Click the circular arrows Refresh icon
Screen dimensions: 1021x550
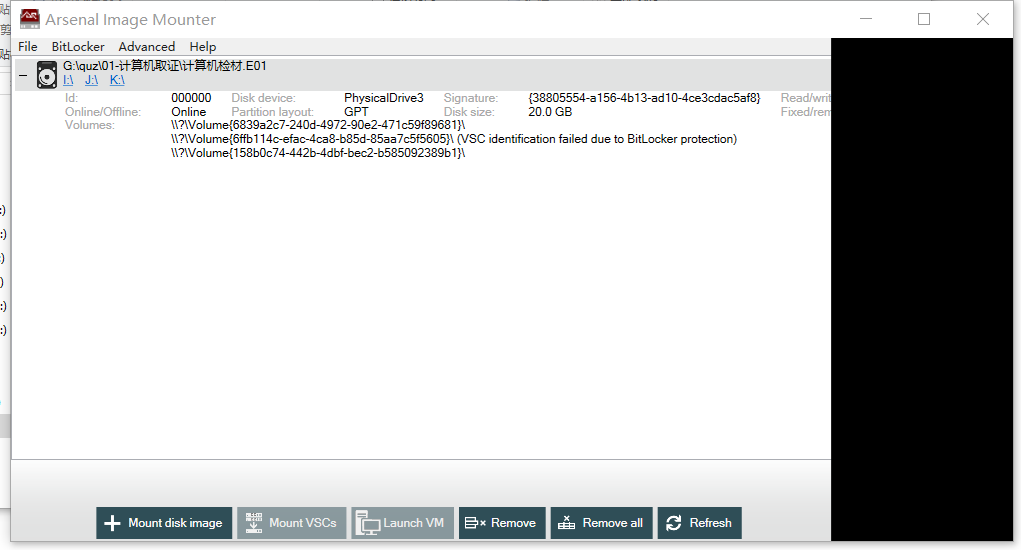[673, 523]
